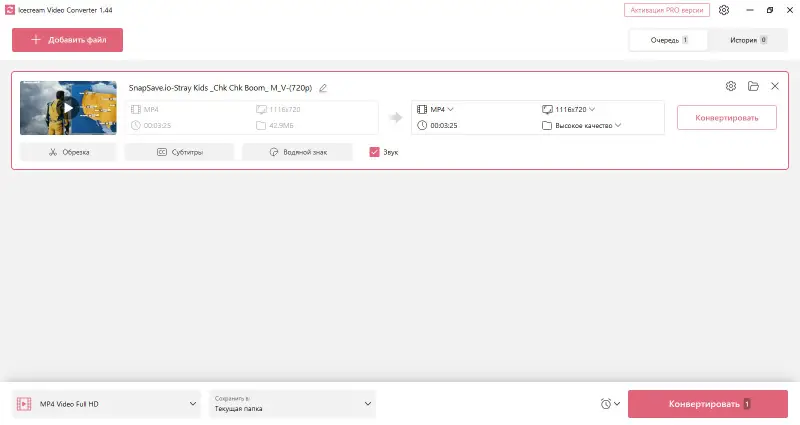The width and height of the screenshot is (800, 425).
Task: Click Активация PRO версии button
Action: [x=666, y=10]
